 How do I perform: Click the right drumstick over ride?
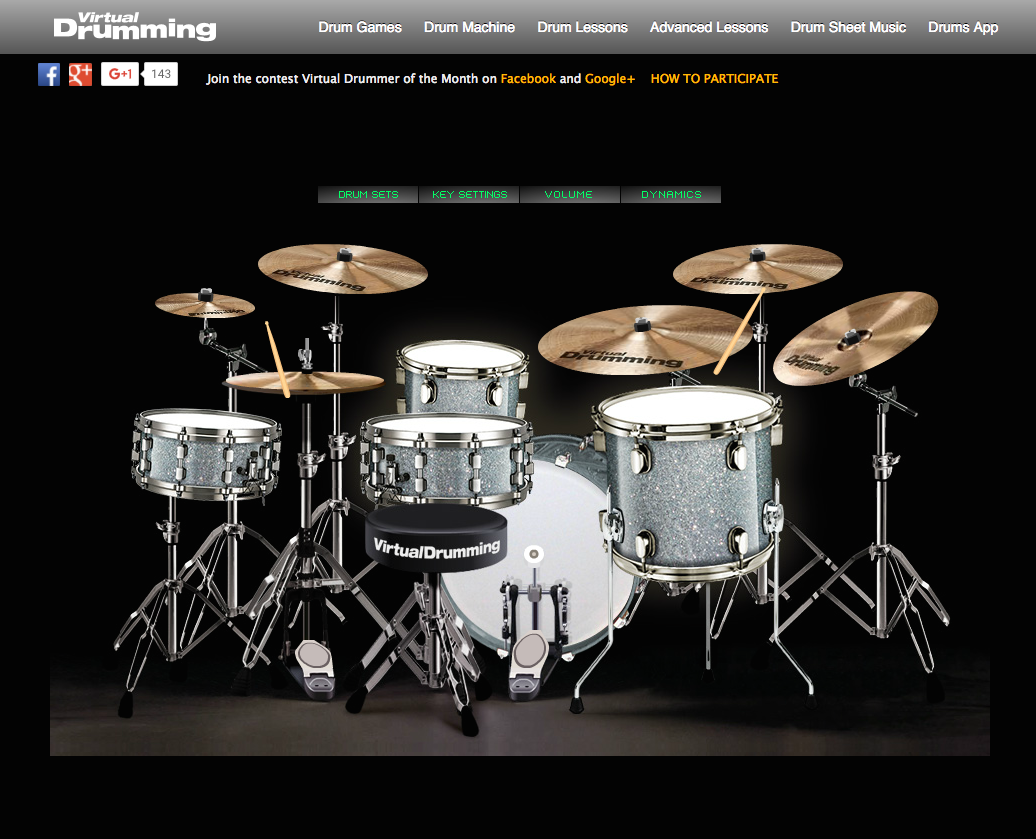click(x=739, y=332)
